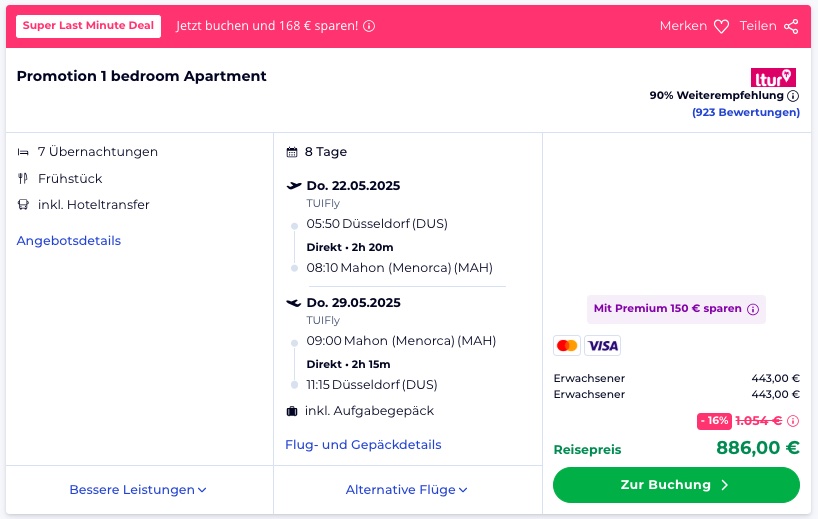Click the VISA payment icon
818x519 pixels.
(603, 345)
